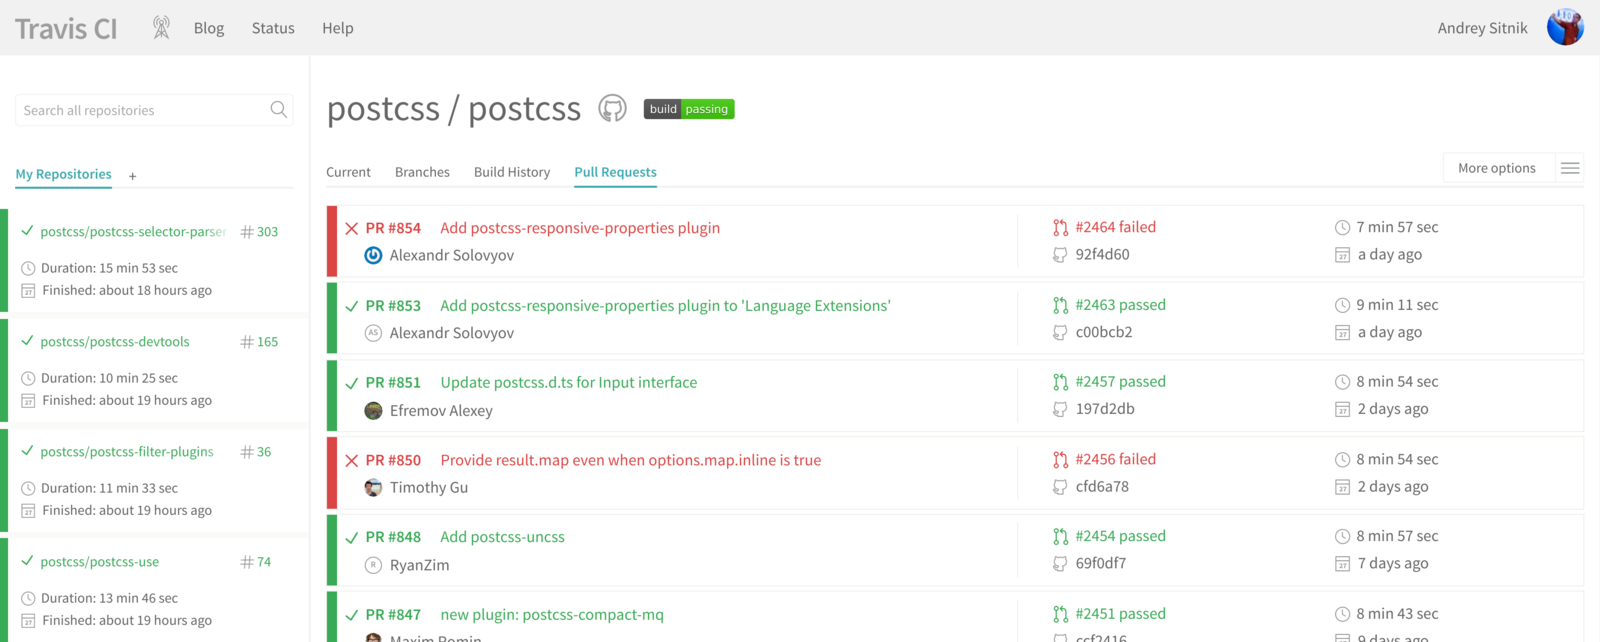Open the Help menu

click(338, 28)
